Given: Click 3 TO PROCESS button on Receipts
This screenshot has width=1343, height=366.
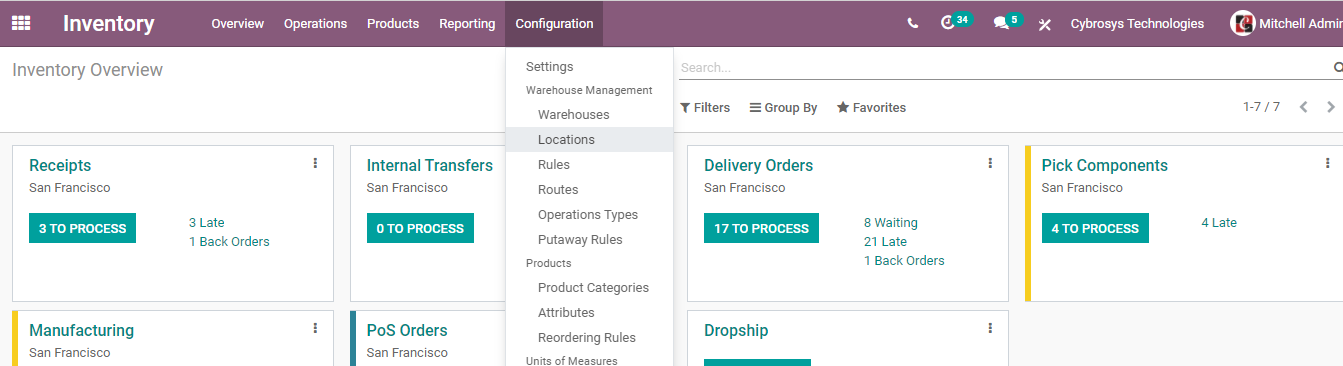Looking at the screenshot, I should tap(82, 228).
